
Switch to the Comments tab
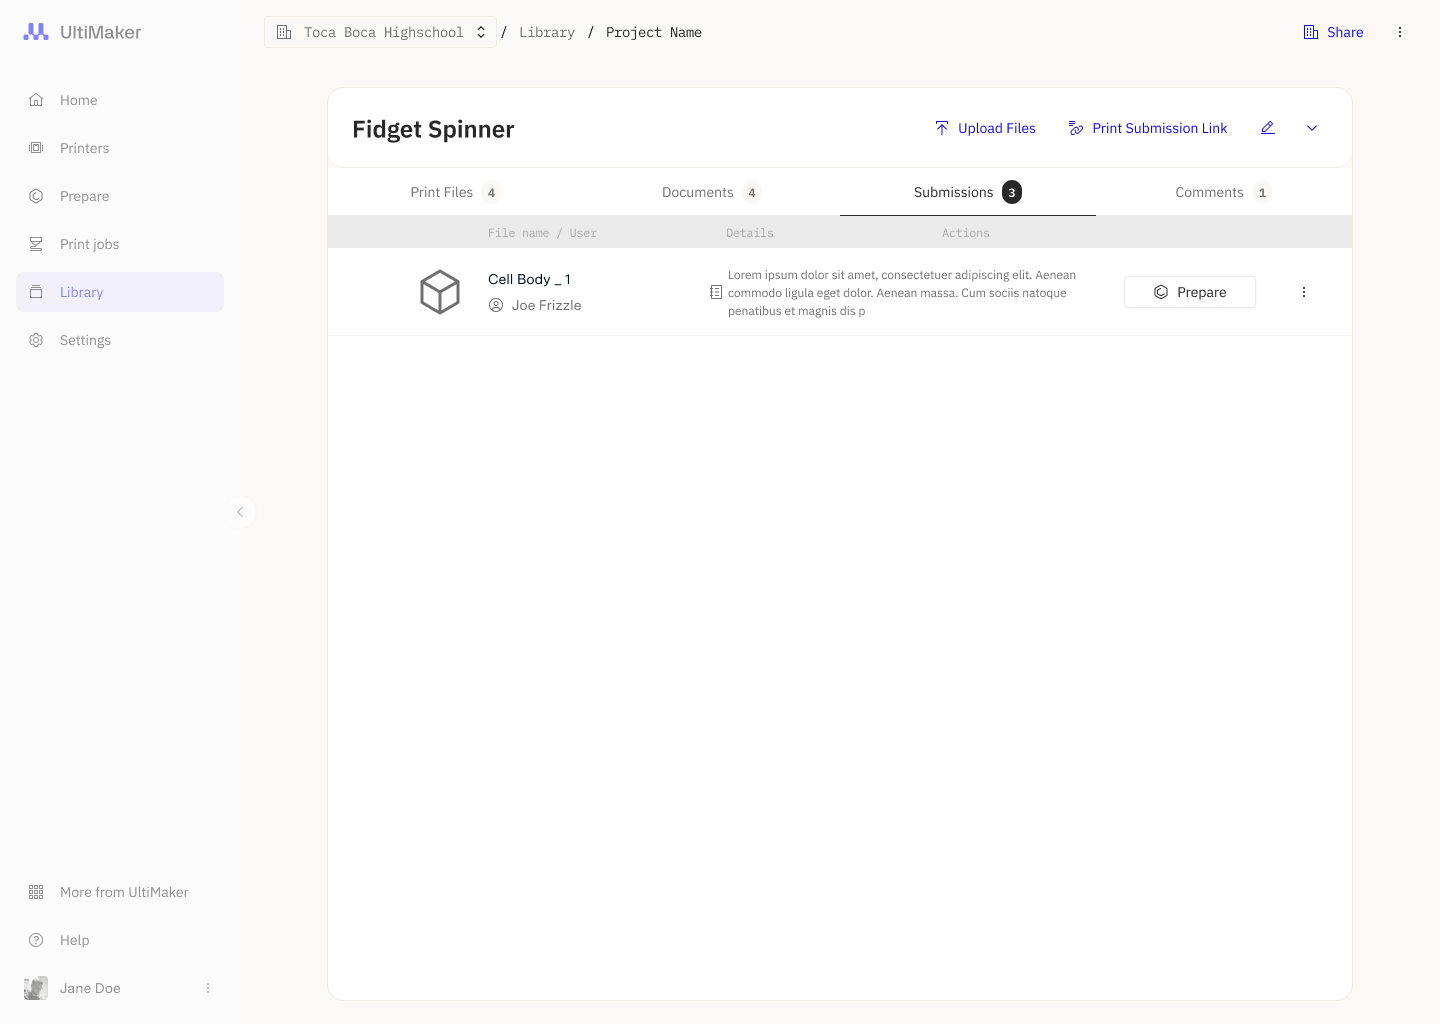[x=1224, y=192]
